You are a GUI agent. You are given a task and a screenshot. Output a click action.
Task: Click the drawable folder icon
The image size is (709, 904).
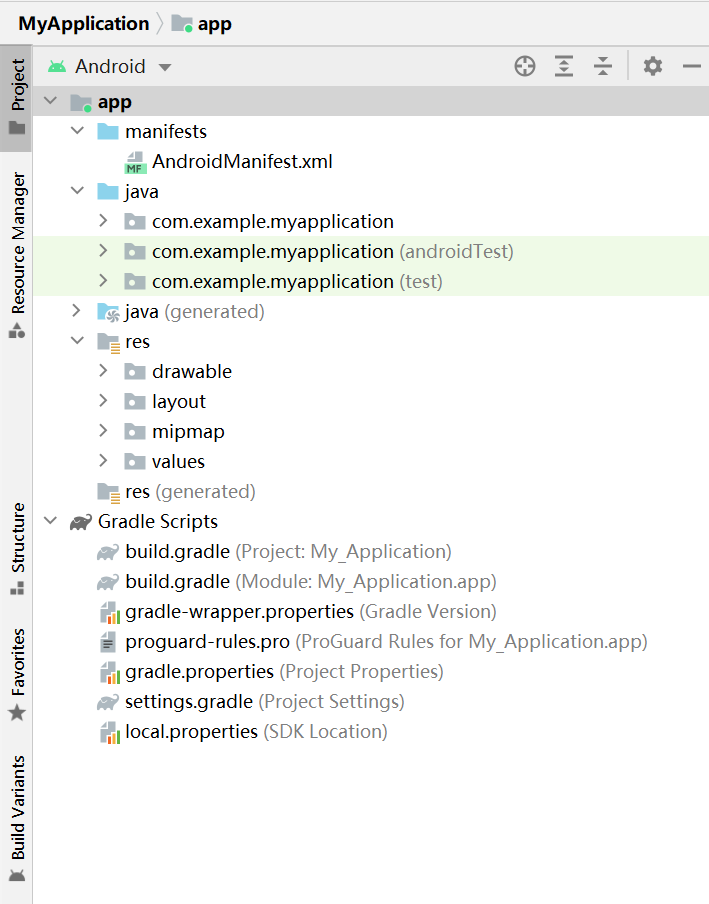[135, 371]
